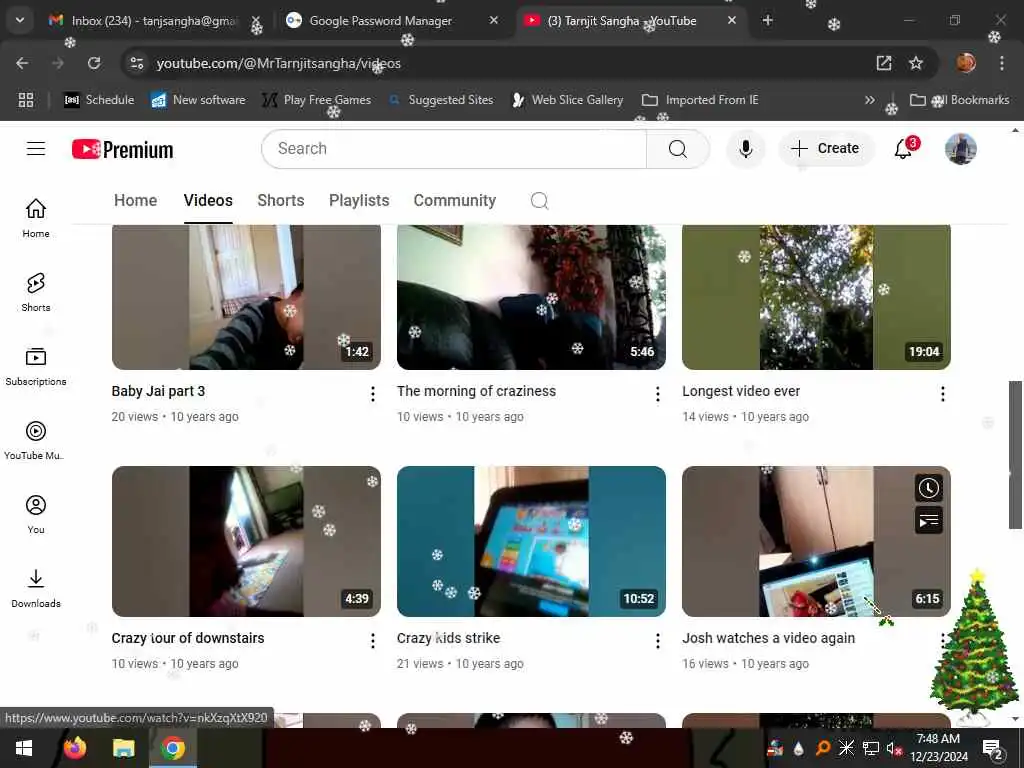This screenshot has height=768, width=1024.
Task: Open the Web Slice Gallery bookmark
Action: (568, 100)
